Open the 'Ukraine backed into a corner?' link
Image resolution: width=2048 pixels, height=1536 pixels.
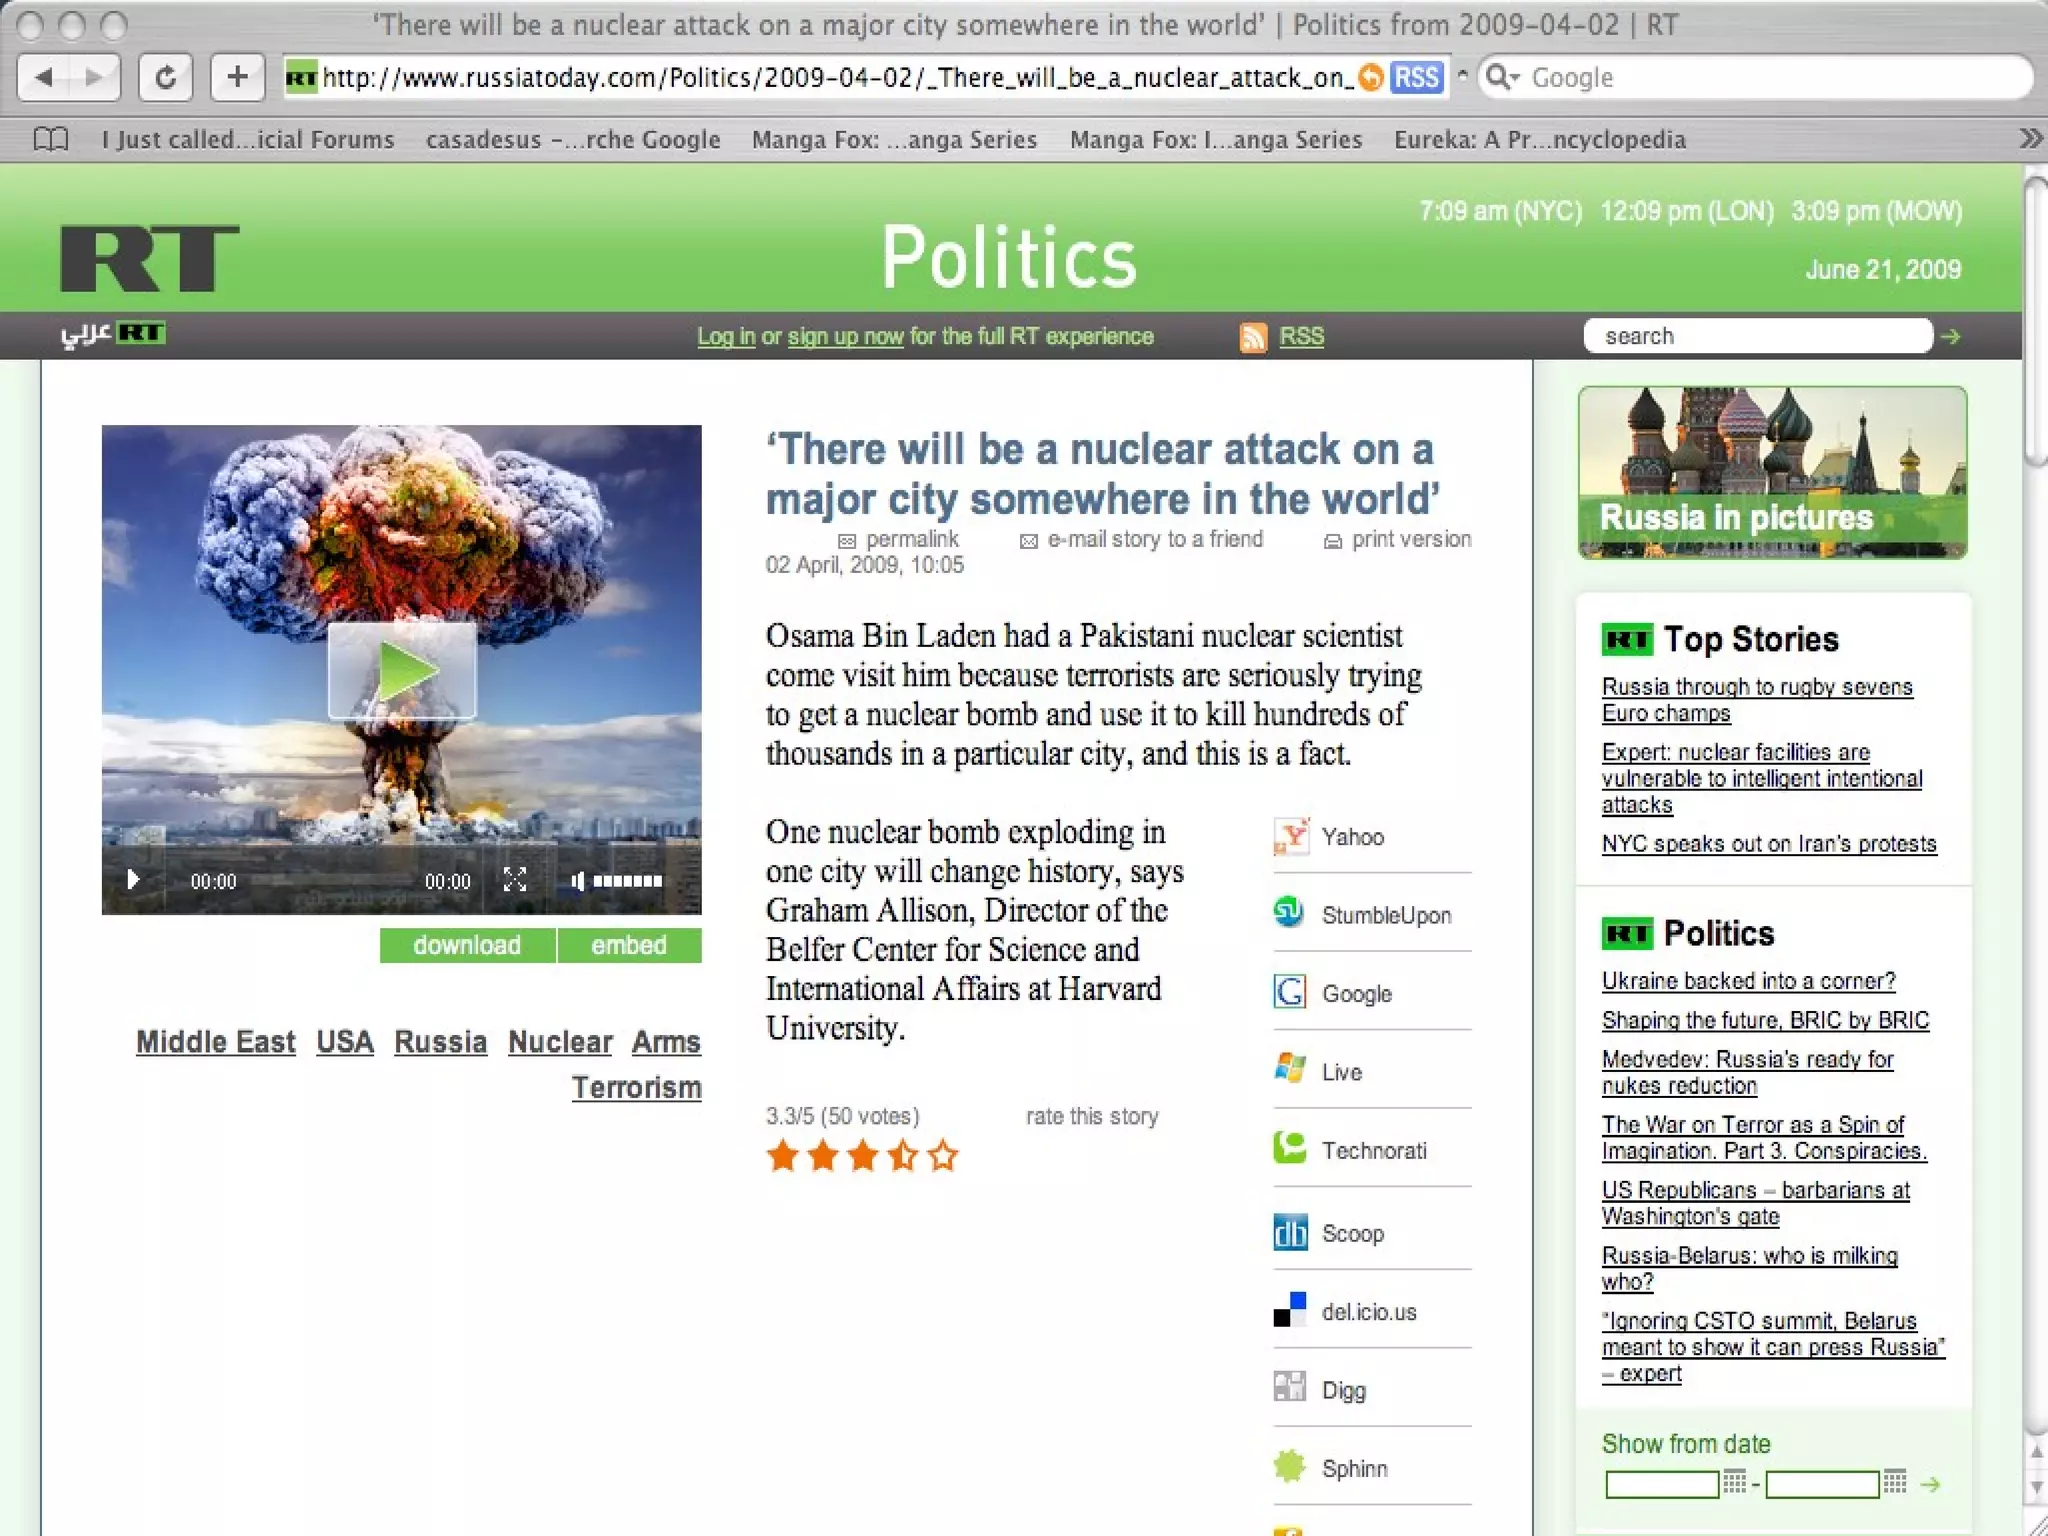point(1748,981)
